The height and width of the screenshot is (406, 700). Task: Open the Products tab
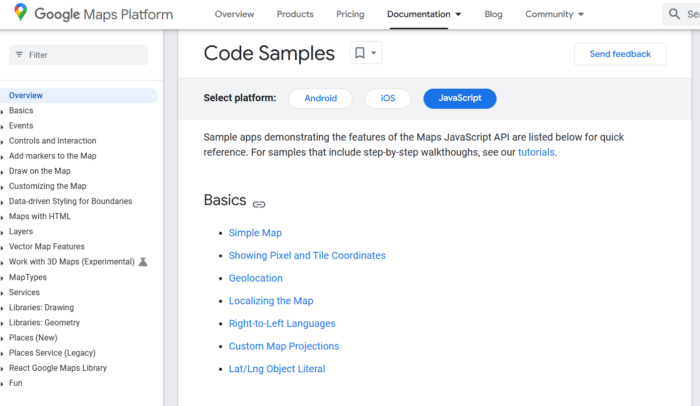pos(294,15)
